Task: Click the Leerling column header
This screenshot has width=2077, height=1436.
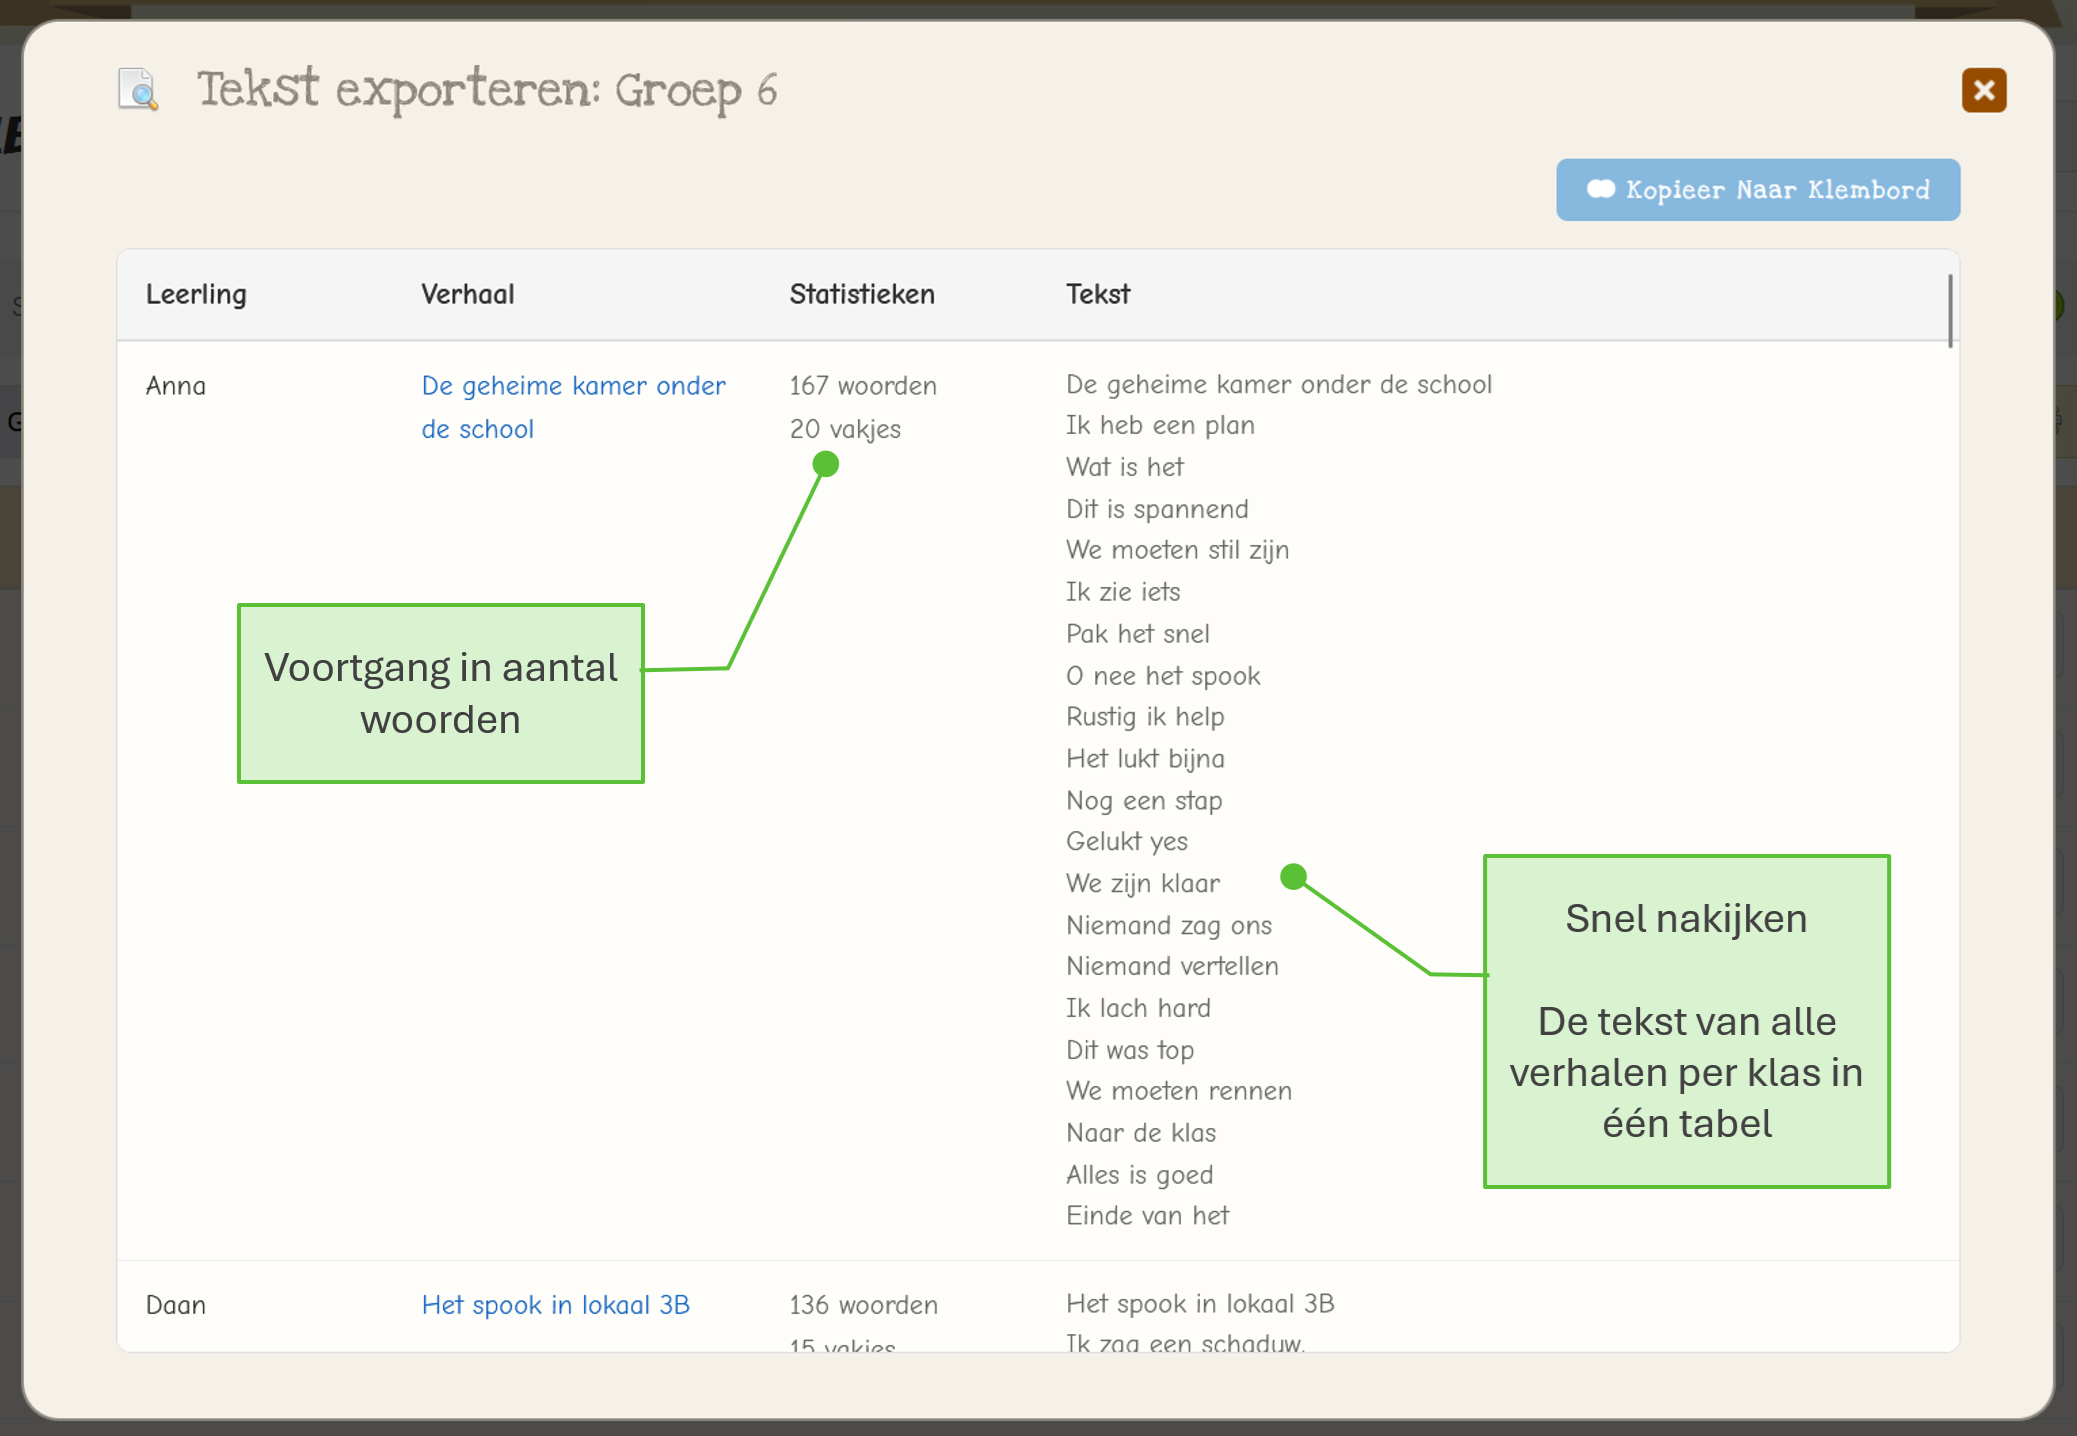Action: pyautogui.click(x=196, y=295)
